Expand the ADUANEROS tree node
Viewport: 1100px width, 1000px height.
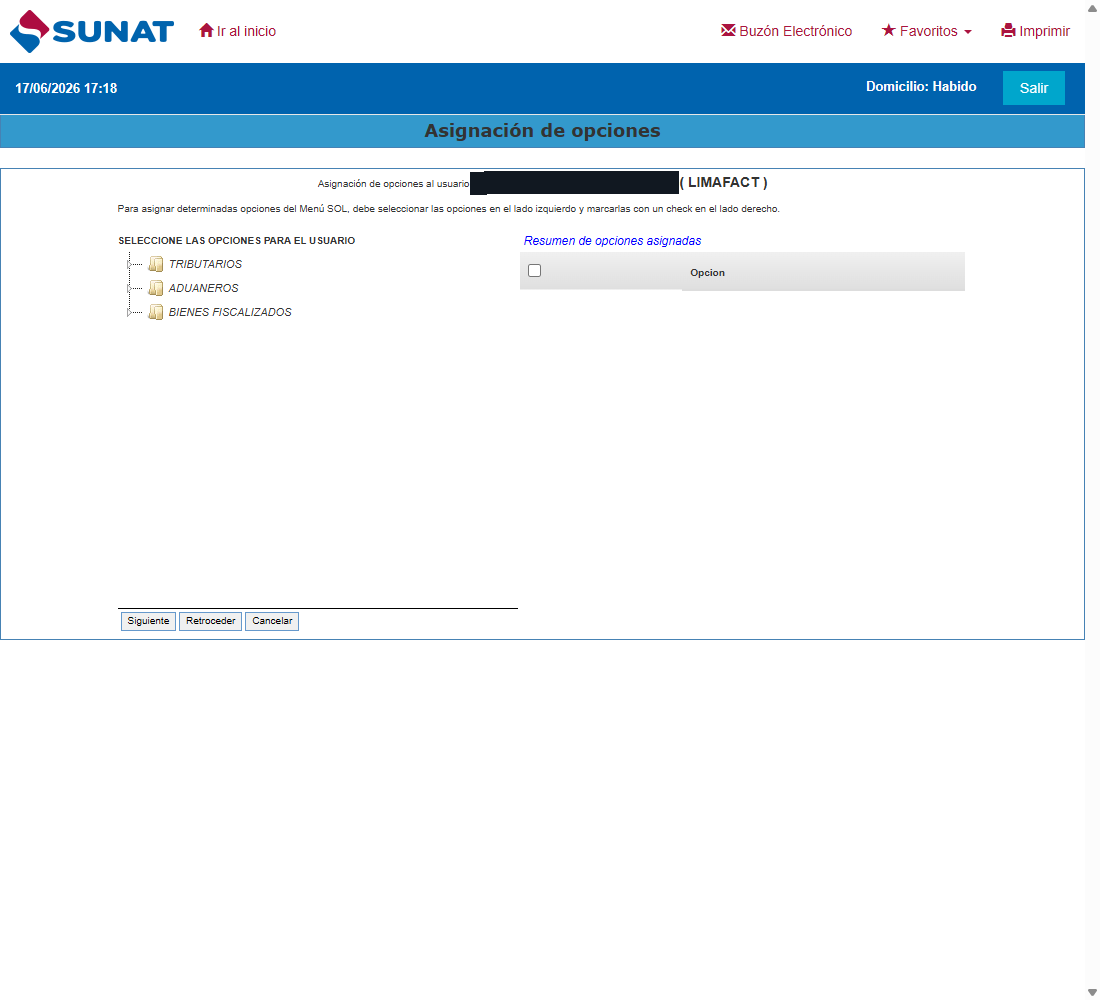tap(129, 288)
